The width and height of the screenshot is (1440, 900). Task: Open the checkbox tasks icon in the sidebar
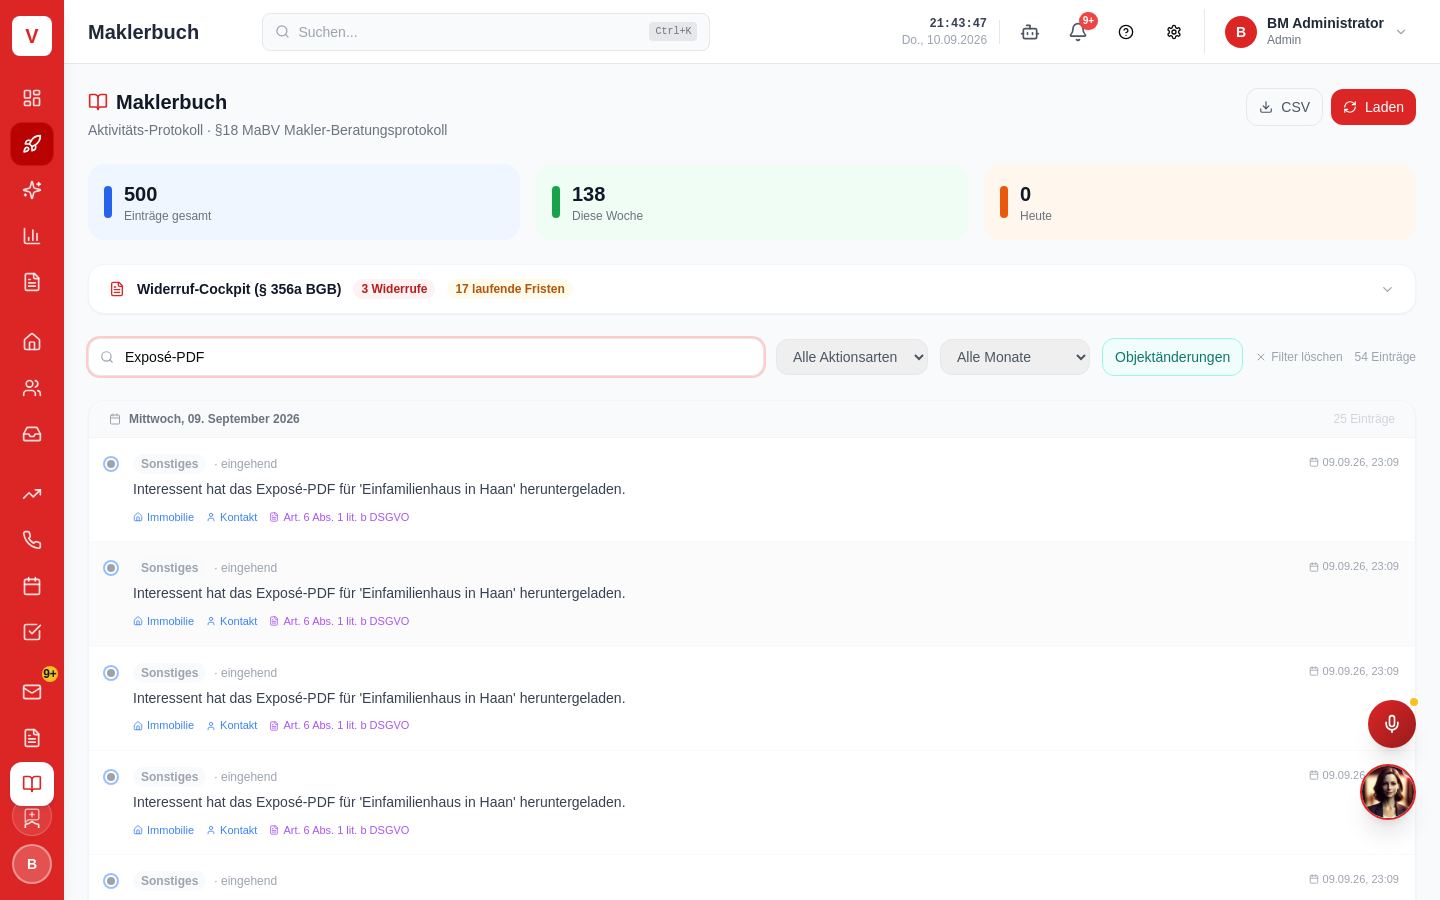tap(32, 632)
